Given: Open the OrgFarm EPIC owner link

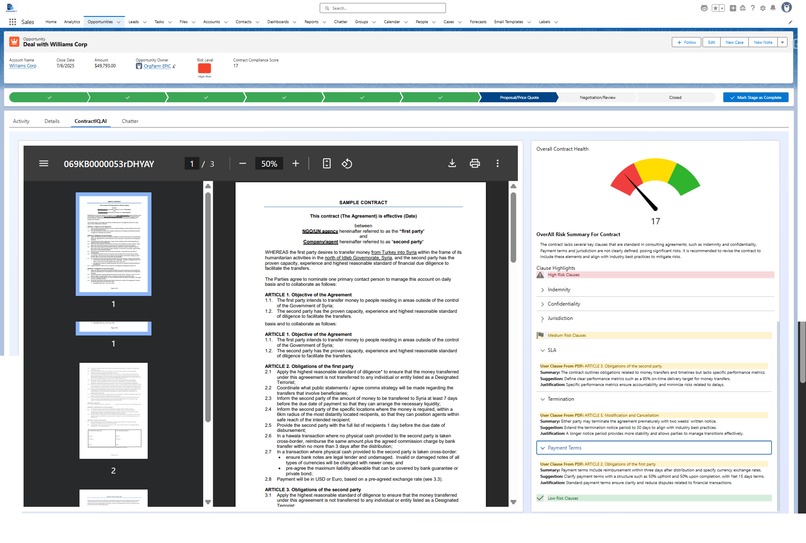Looking at the screenshot, I should pyautogui.click(x=157, y=66).
